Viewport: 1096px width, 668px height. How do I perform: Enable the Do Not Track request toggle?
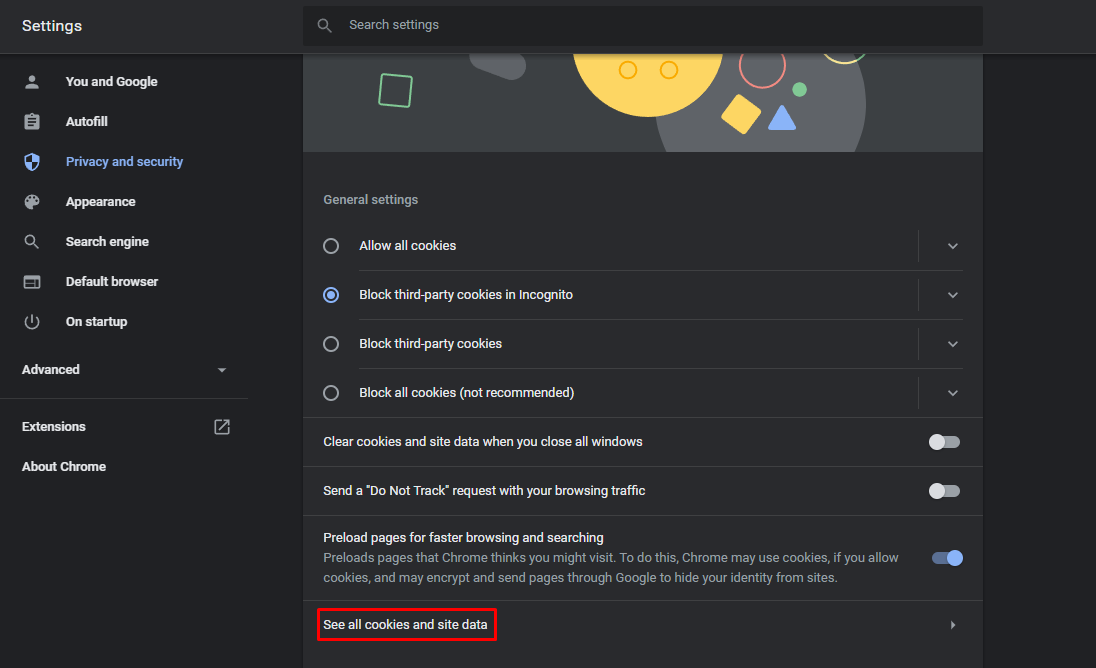click(943, 490)
